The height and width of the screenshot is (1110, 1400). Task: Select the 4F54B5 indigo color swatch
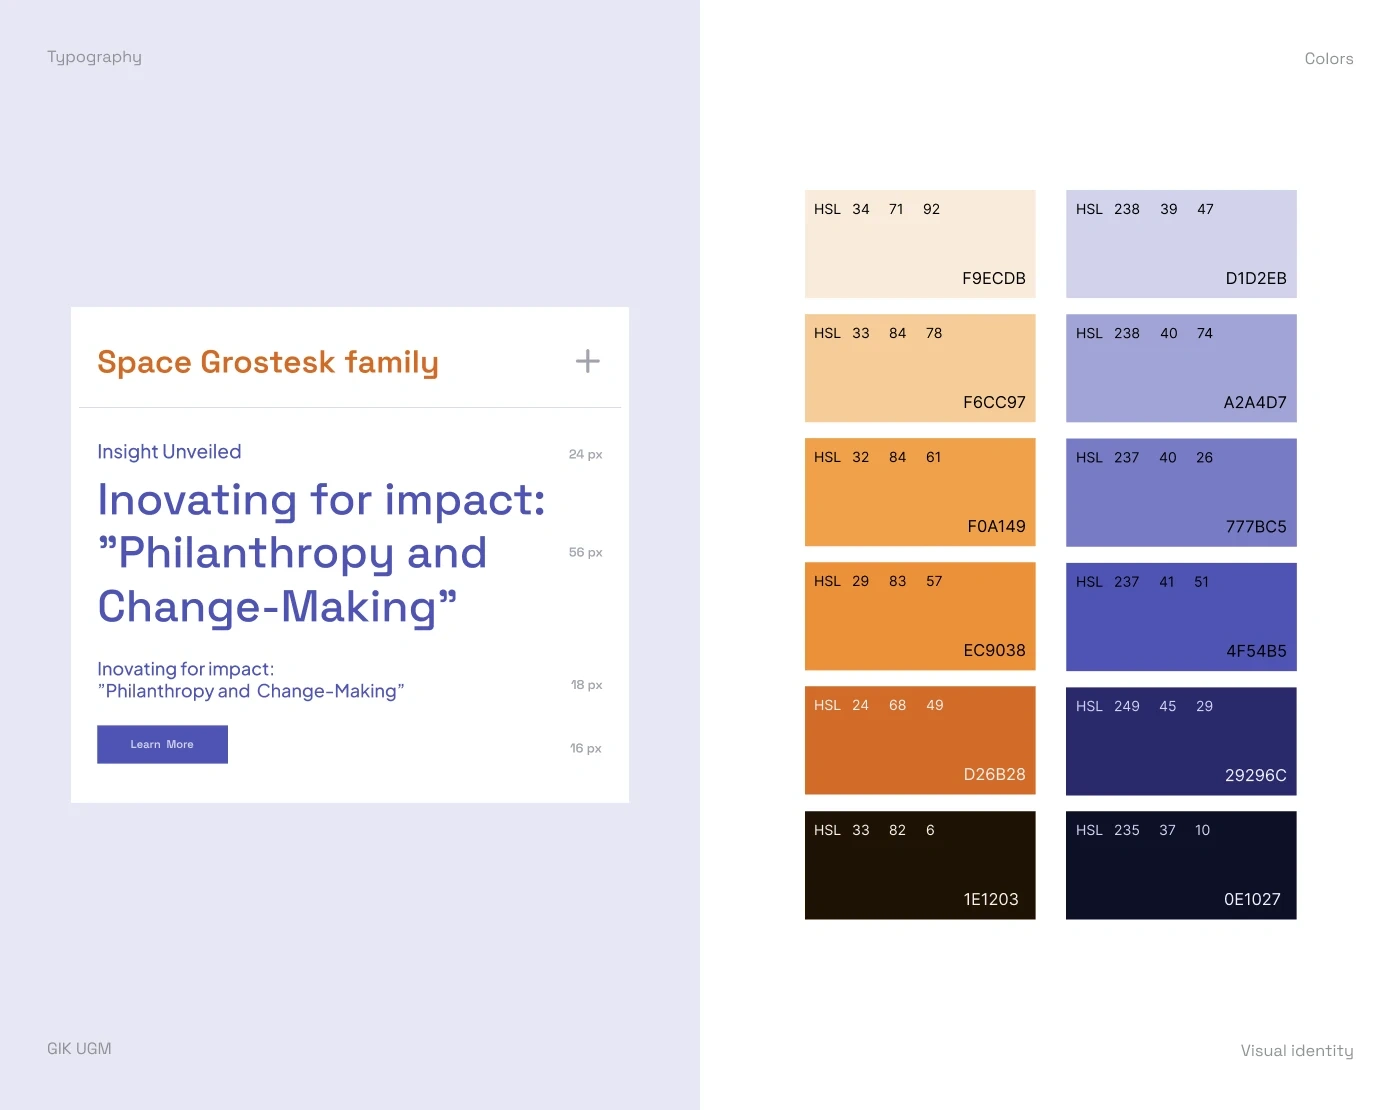click(x=1181, y=617)
